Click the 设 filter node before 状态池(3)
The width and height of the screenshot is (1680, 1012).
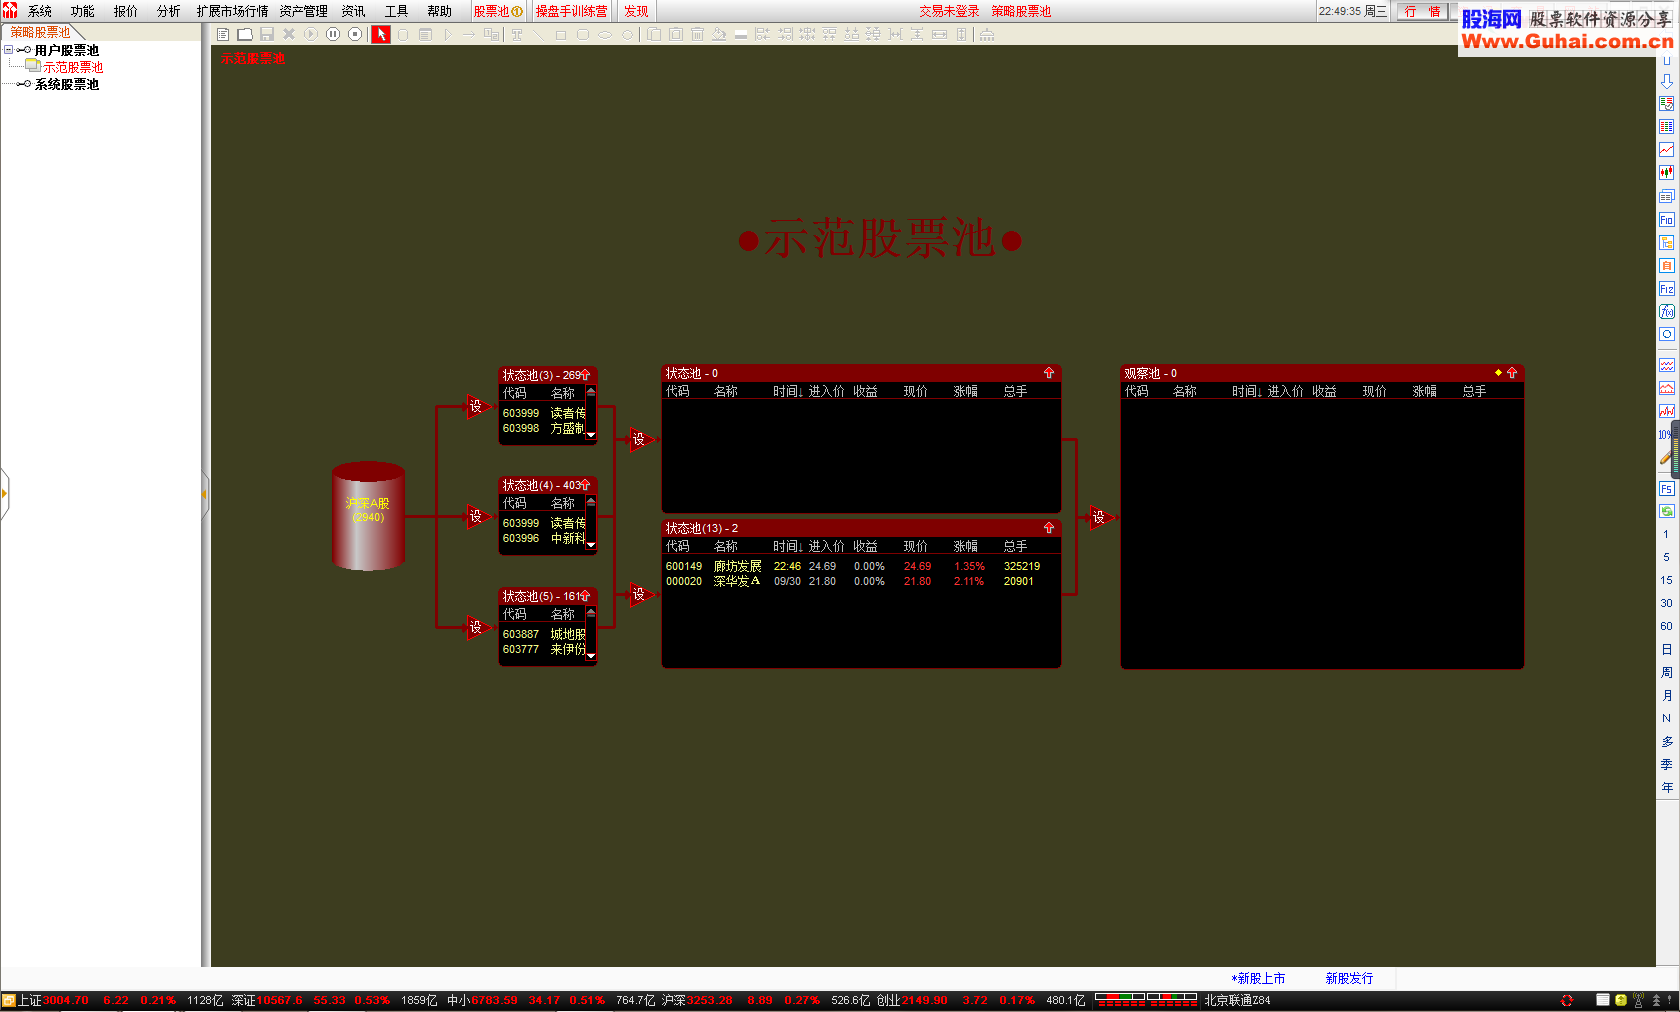[476, 406]
